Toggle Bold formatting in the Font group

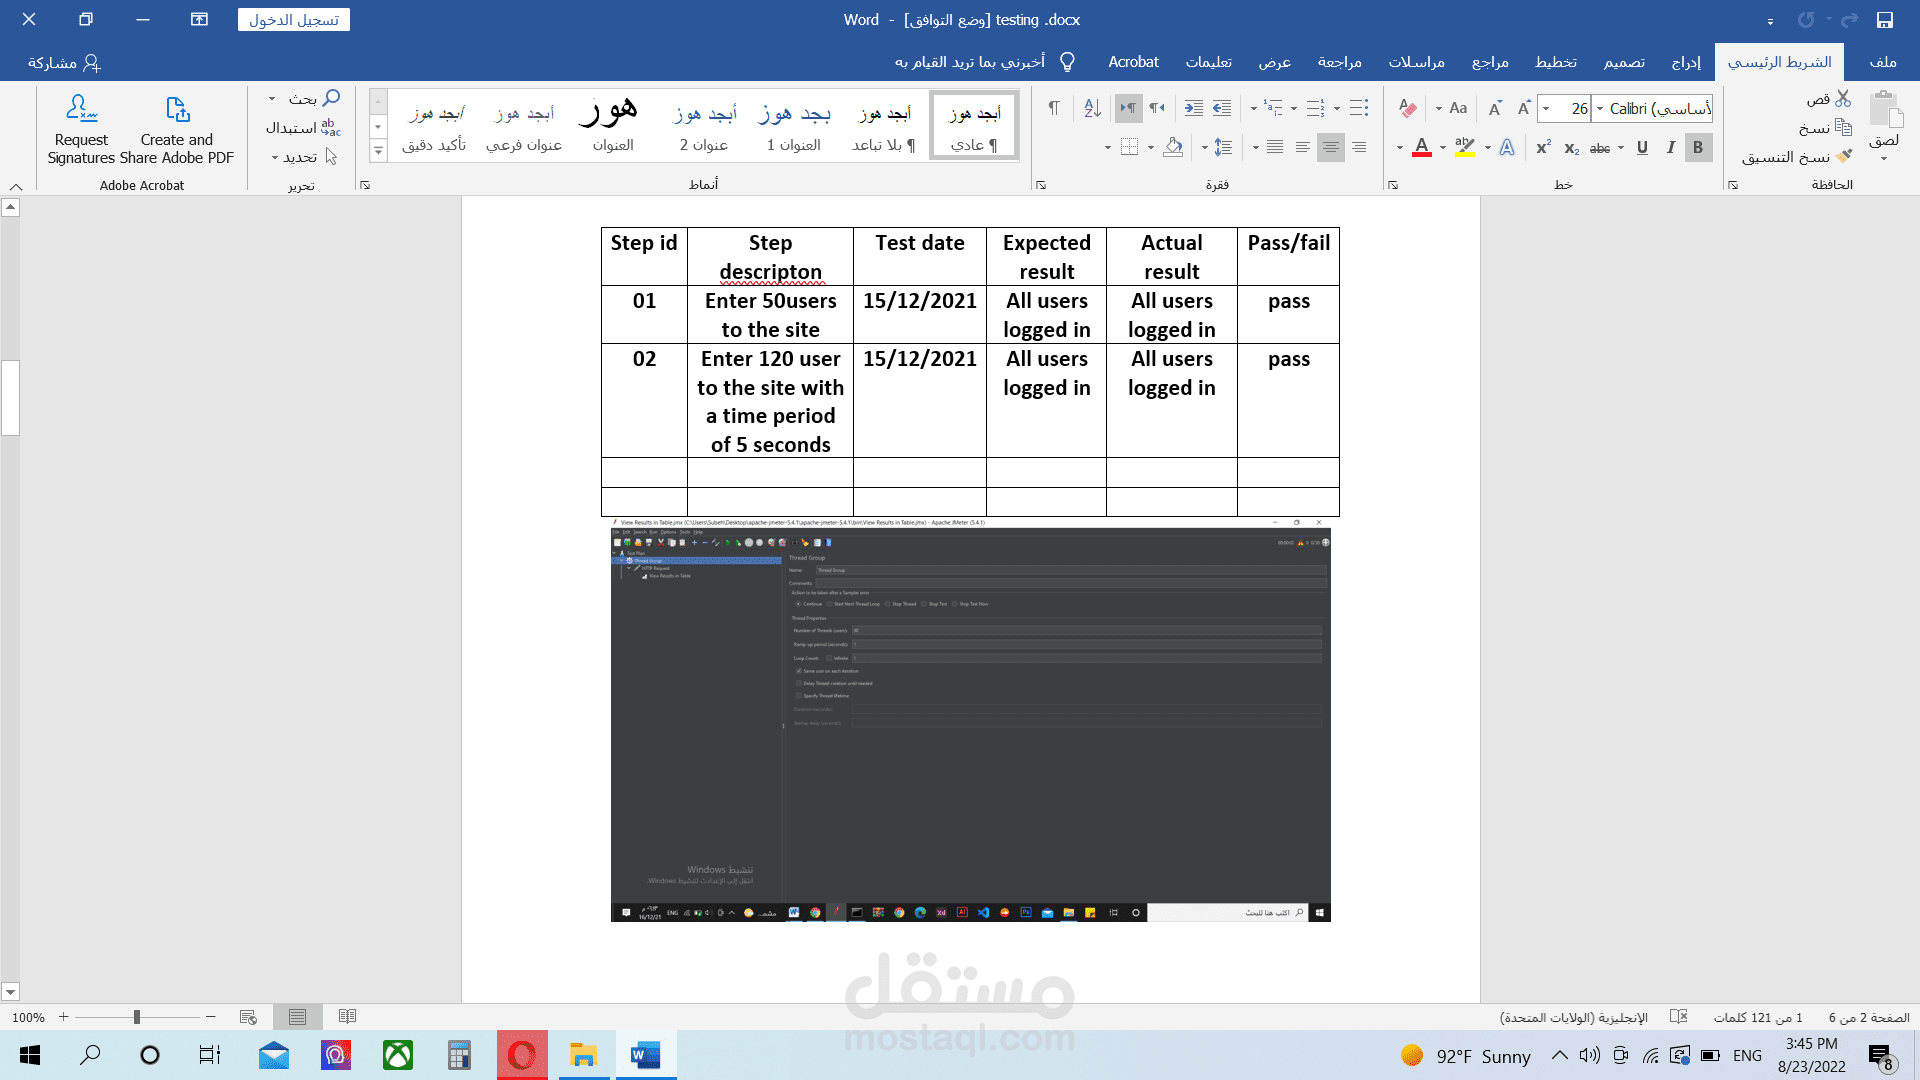(1697, 147)
